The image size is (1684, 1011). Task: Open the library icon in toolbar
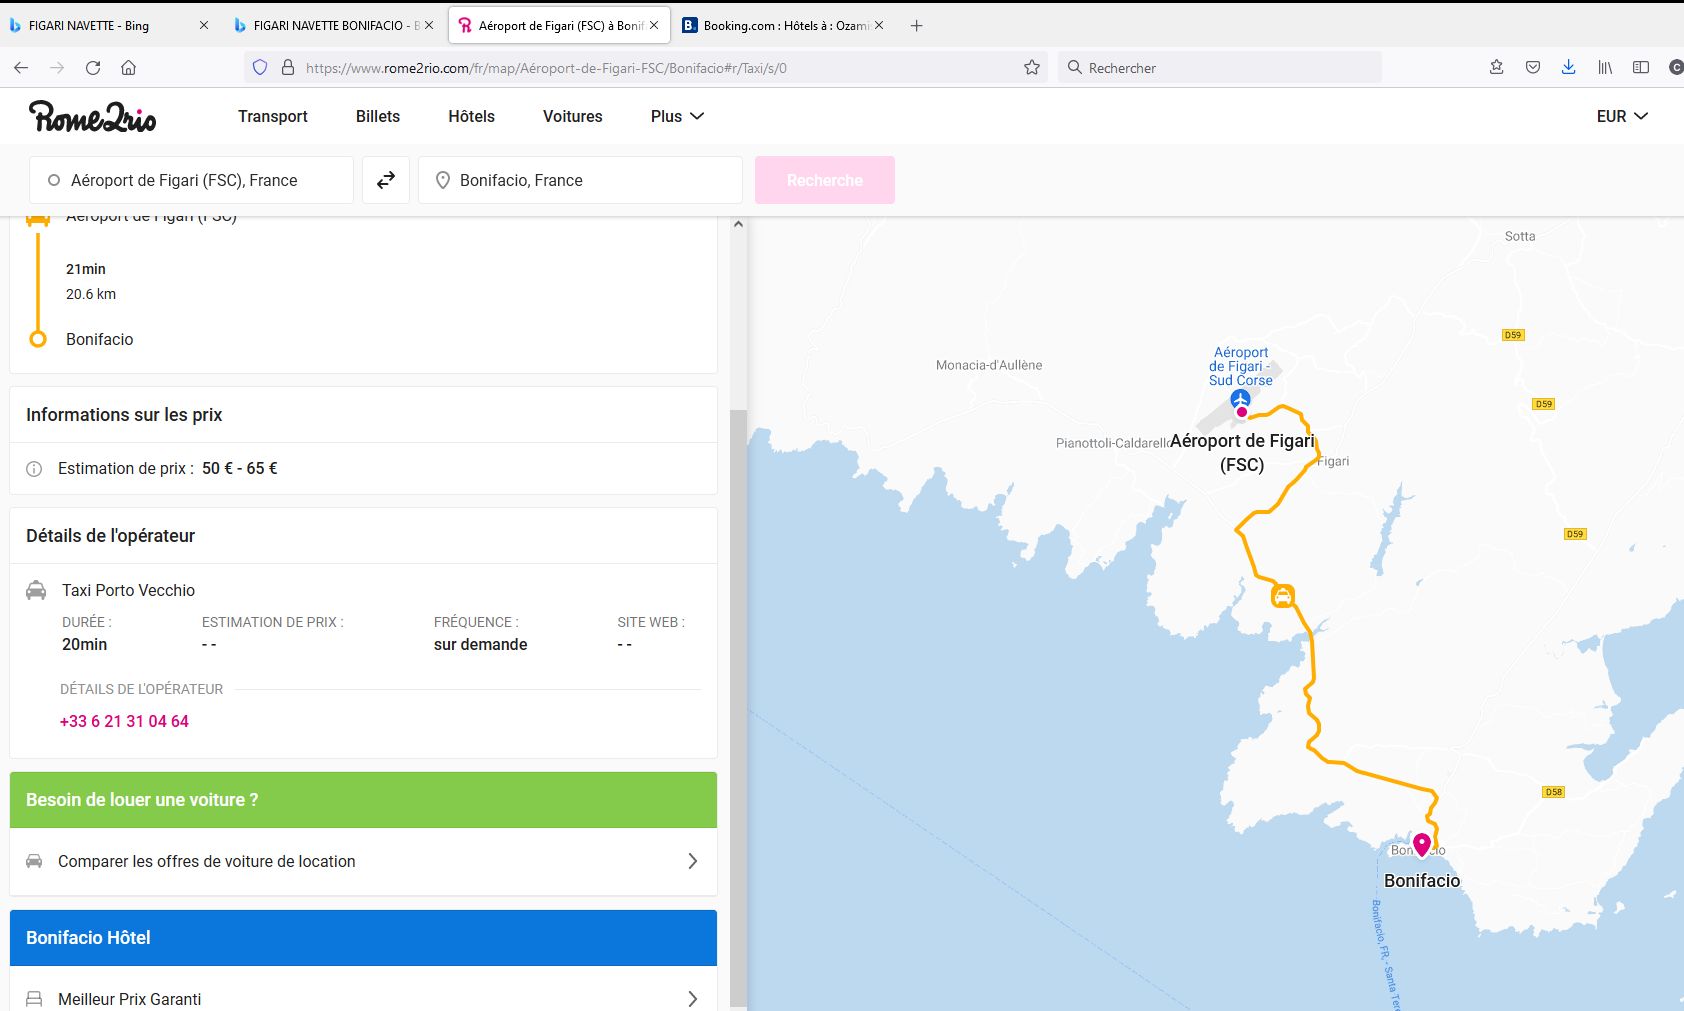[1605, 67]
